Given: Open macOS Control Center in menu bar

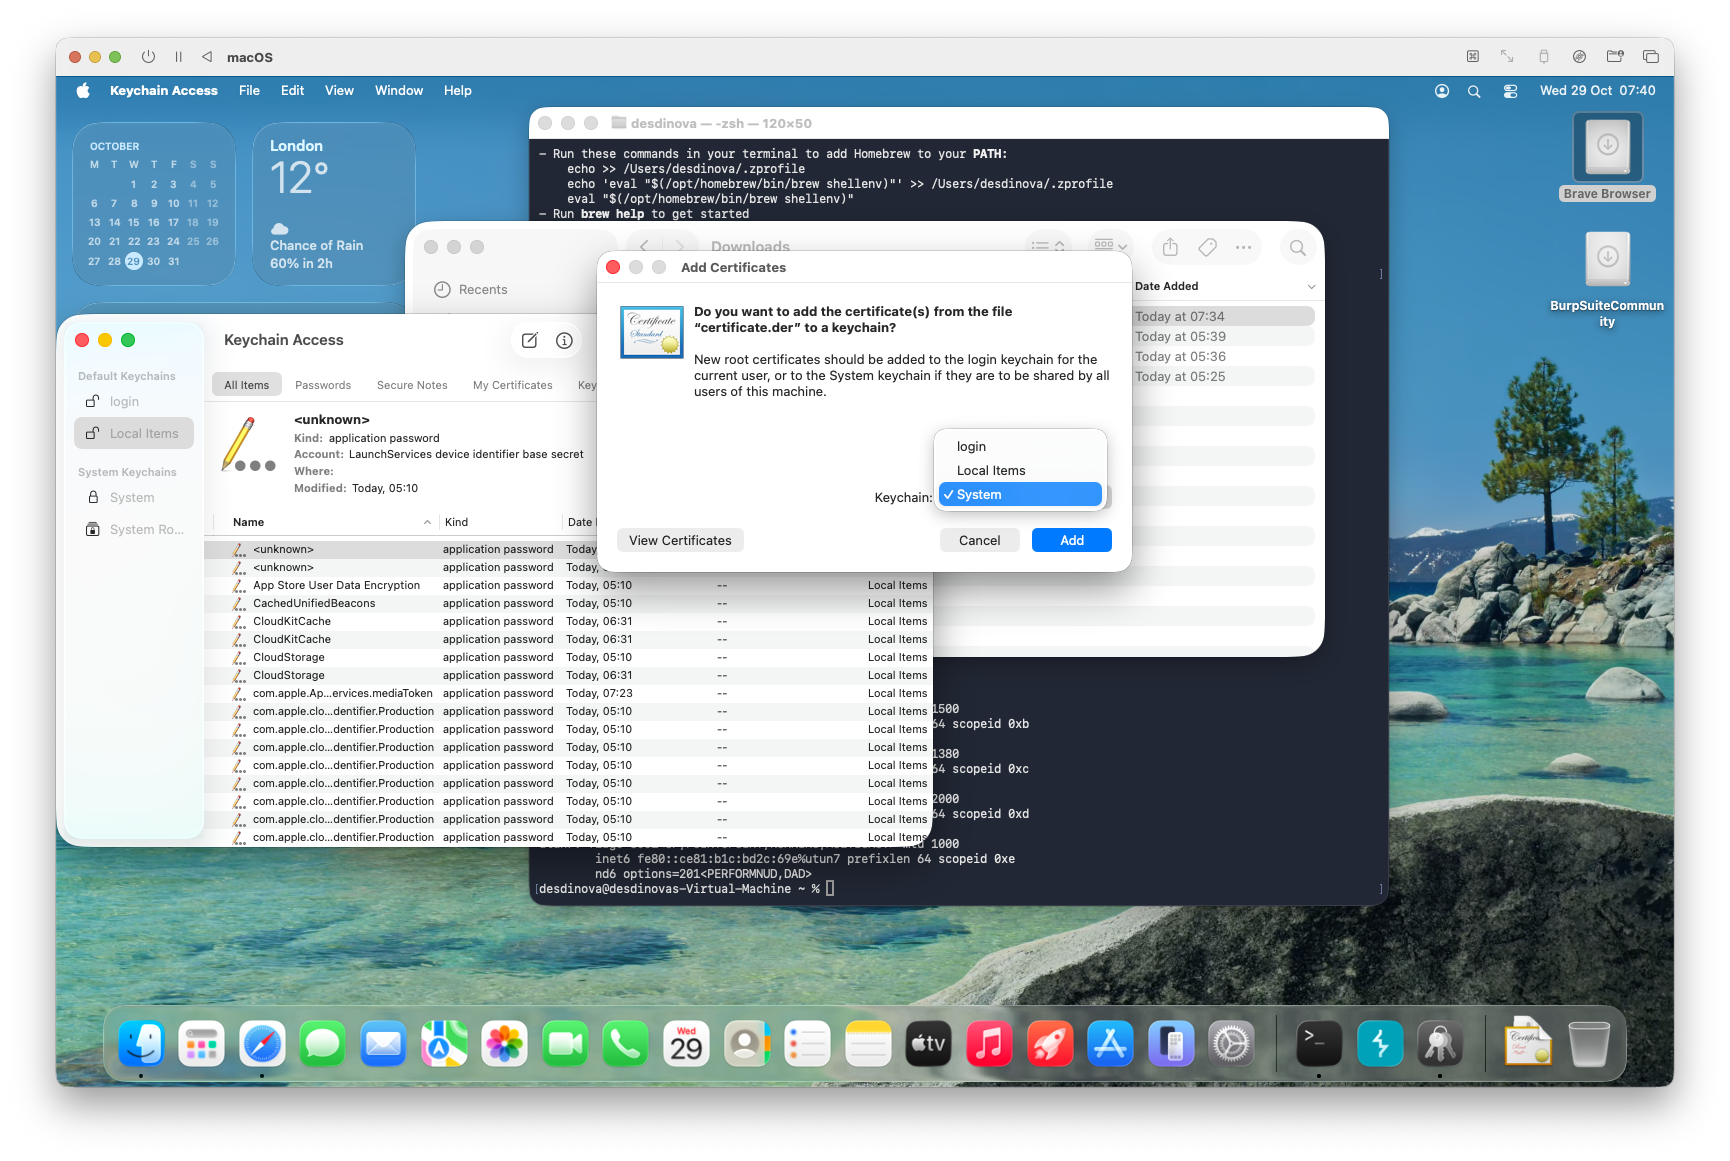Looking at the screenshot, I should pos(1510,91).
